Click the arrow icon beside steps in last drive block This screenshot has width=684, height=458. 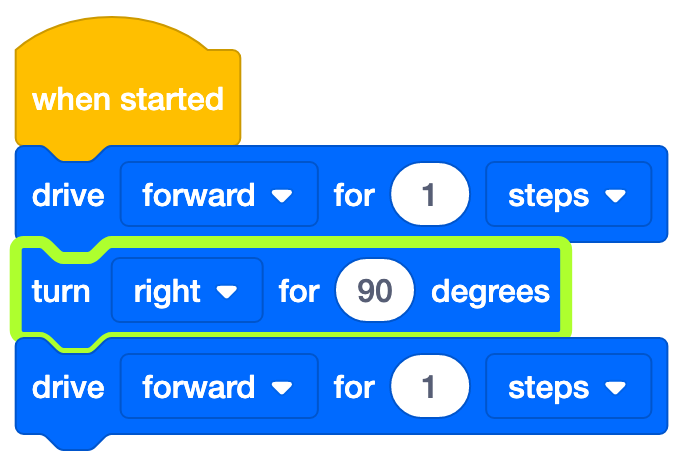[x=616, y=388]
